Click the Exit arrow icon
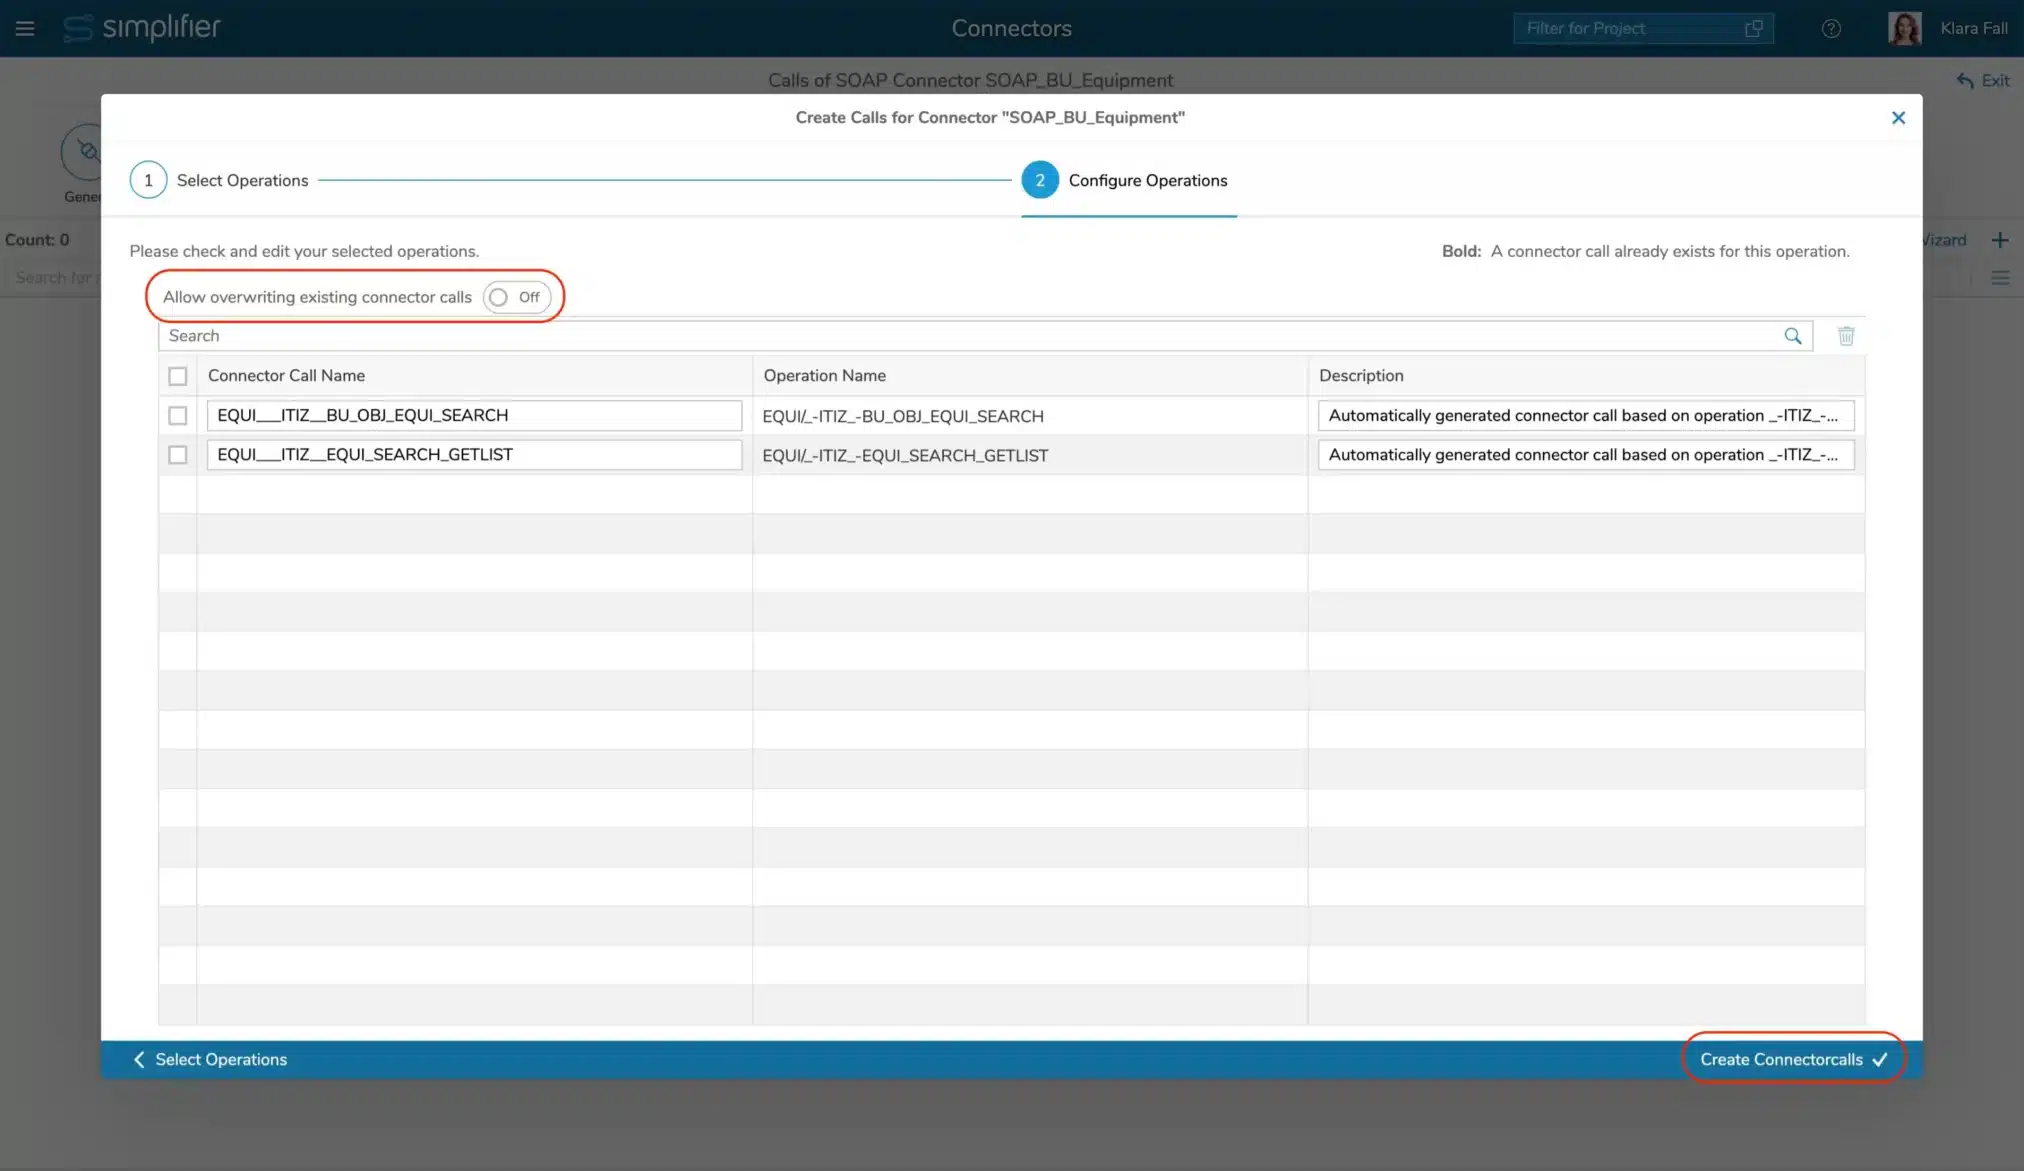This screenshot has width=2024, height=1171. (x=1966, y=81)
